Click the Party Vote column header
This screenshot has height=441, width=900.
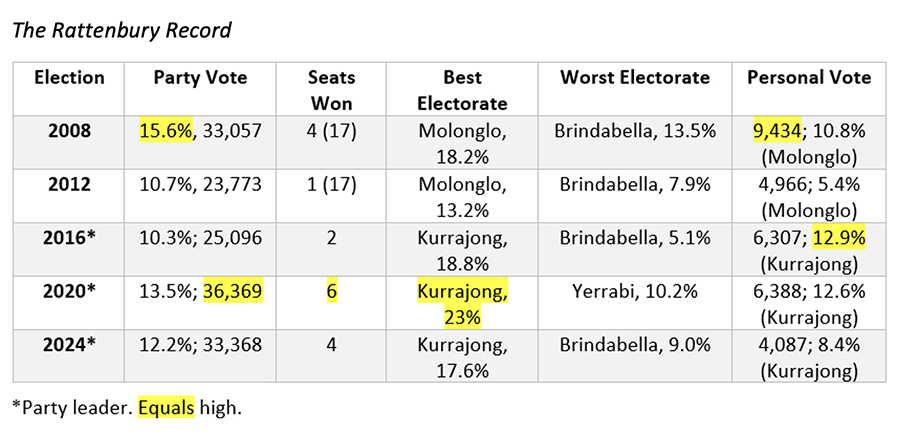(x=200, y=78)
